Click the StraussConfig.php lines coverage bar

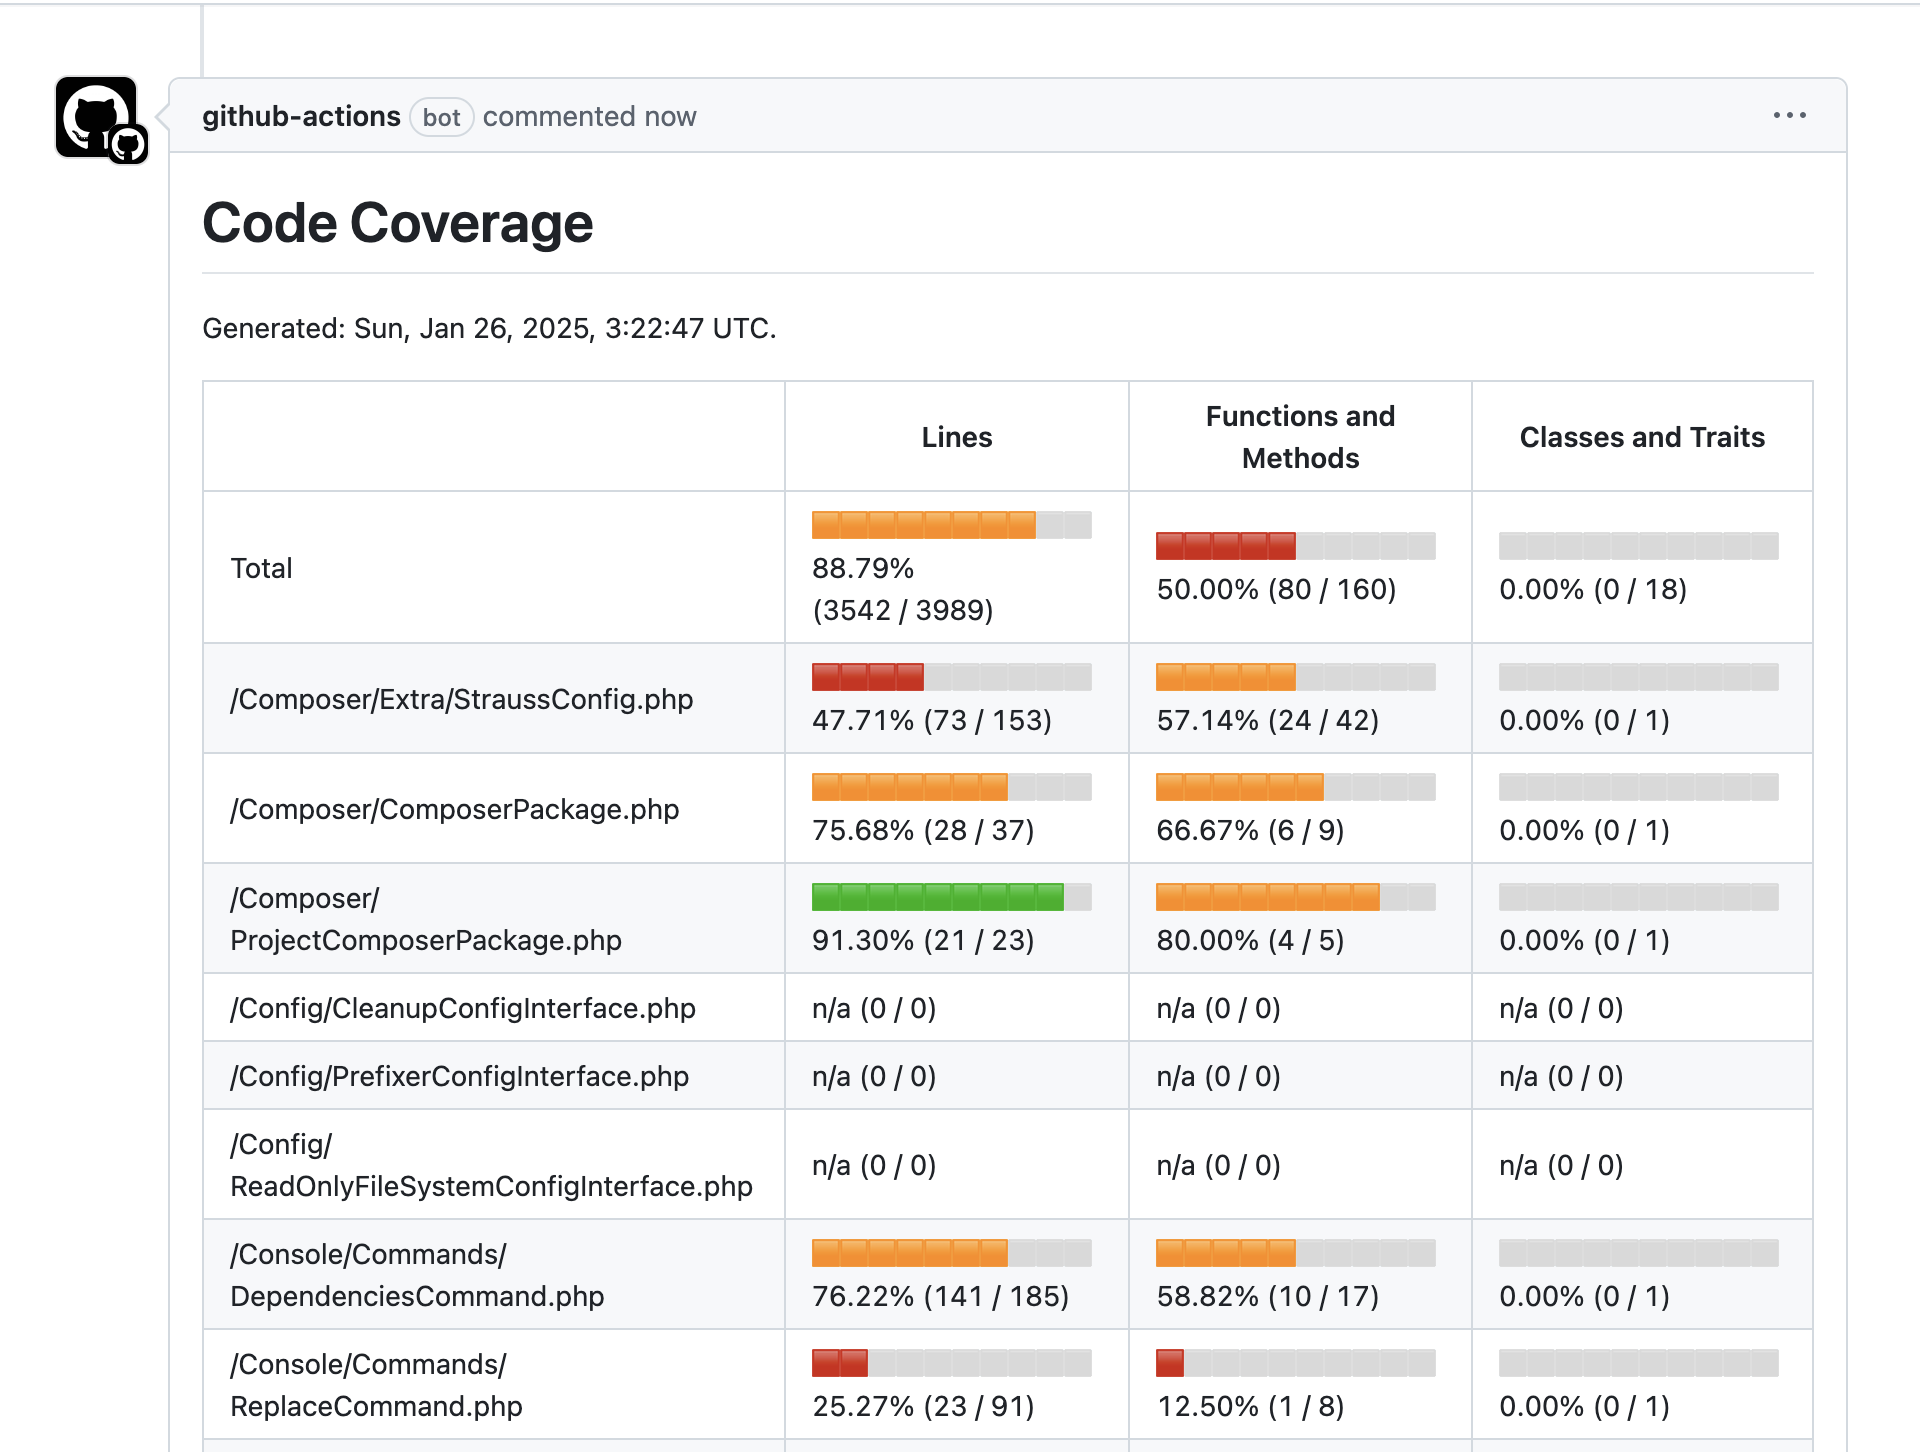click(951, 677)
